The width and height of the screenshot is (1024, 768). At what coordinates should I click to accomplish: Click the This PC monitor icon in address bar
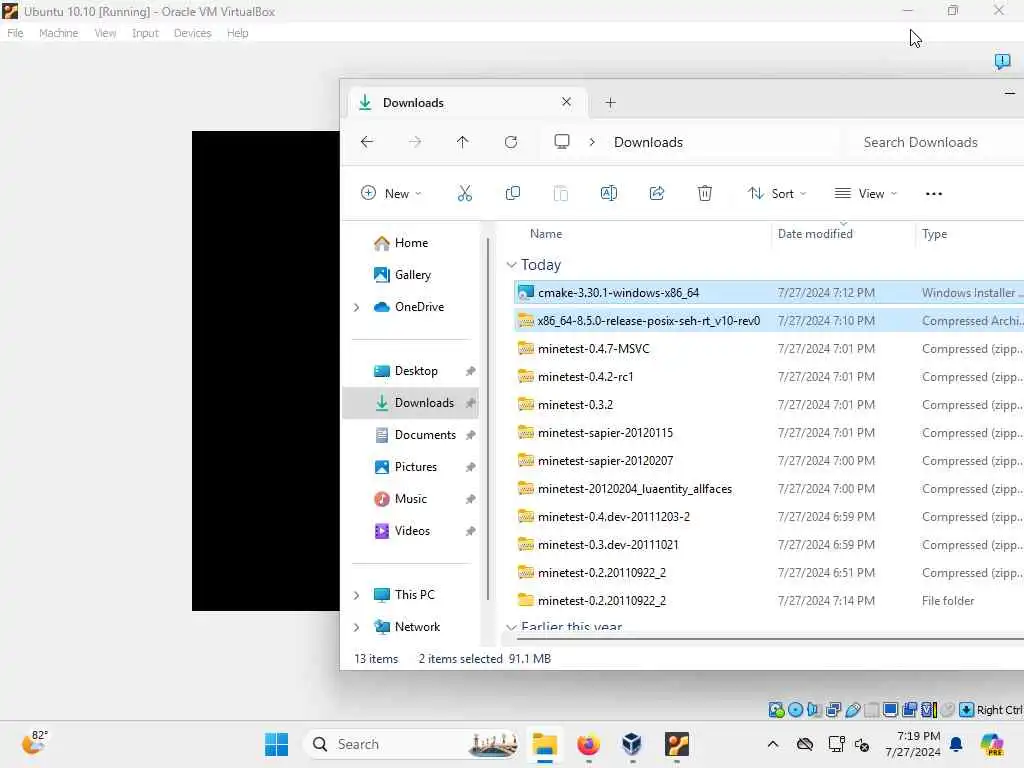click(x=562, y=142)
